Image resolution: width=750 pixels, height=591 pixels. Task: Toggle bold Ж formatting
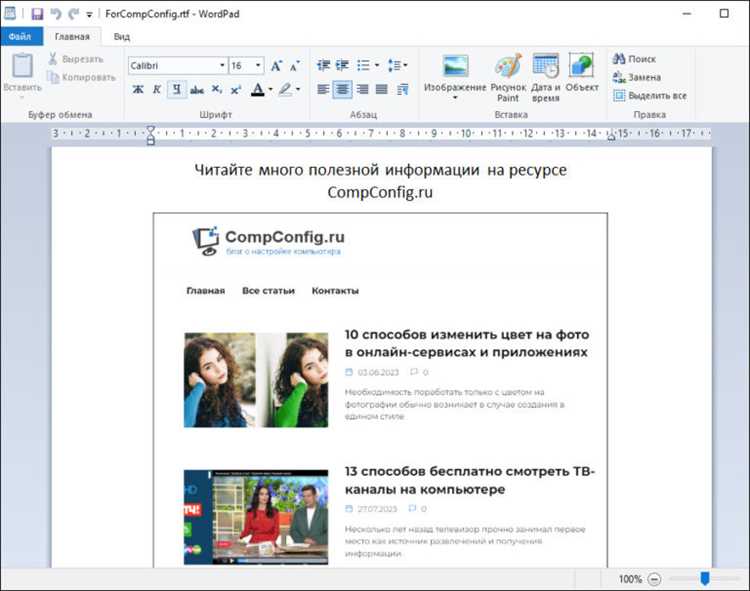(138, 89)
